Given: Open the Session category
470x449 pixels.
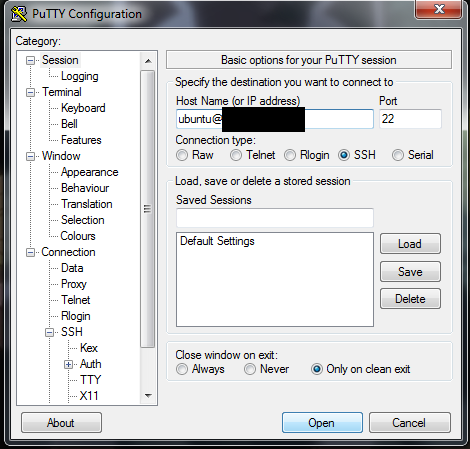Looking at the screenshot, I should 60,60.
